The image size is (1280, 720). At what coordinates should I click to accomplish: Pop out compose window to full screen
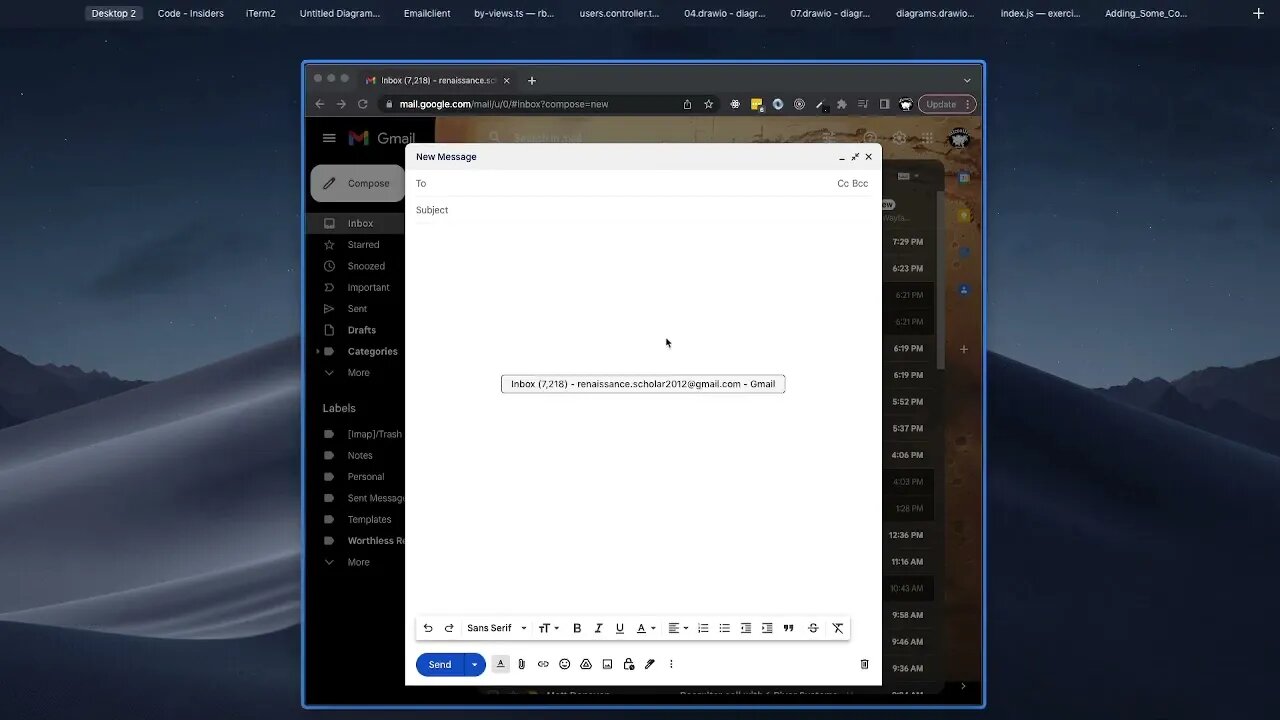click(855, 157)
